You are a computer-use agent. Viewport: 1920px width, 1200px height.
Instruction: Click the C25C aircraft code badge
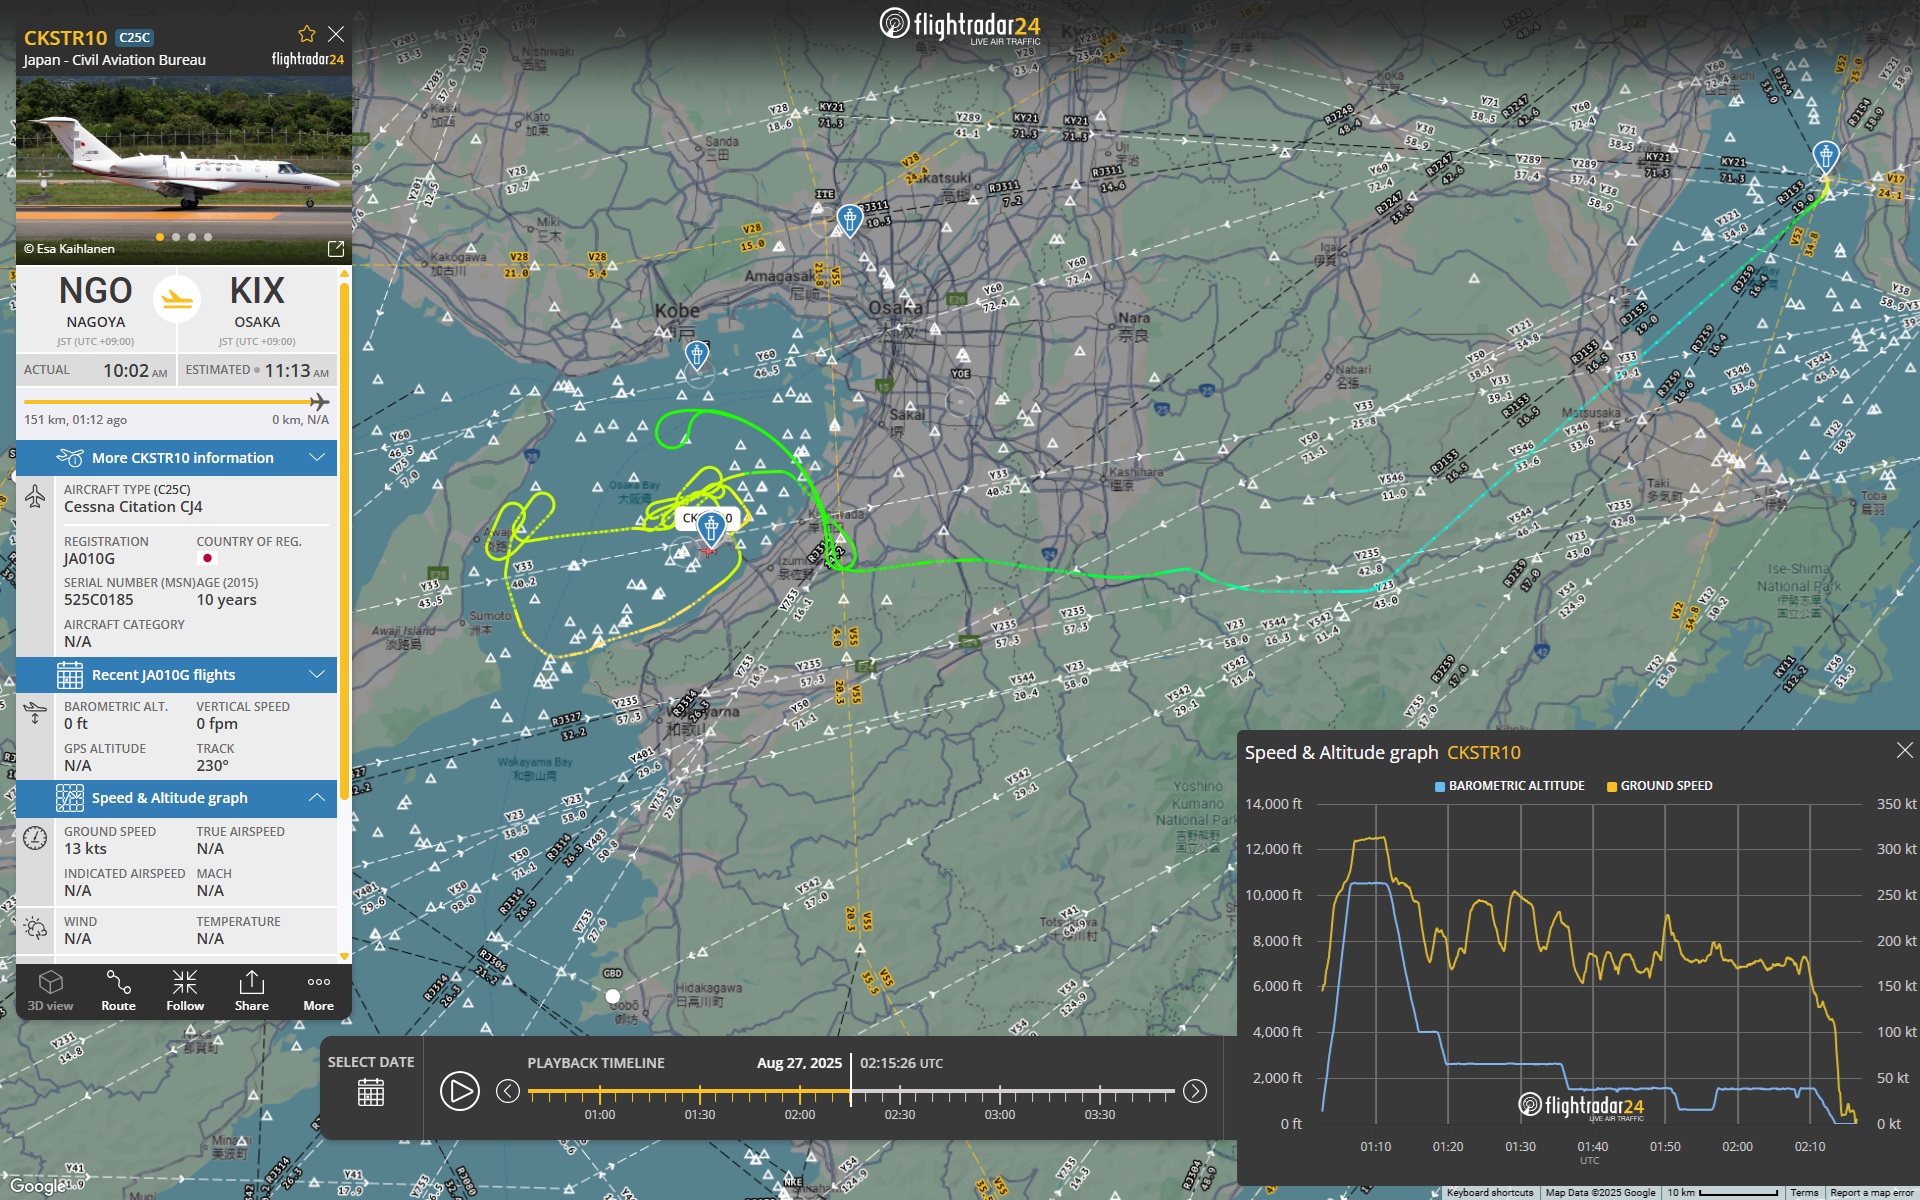[134, 38]
